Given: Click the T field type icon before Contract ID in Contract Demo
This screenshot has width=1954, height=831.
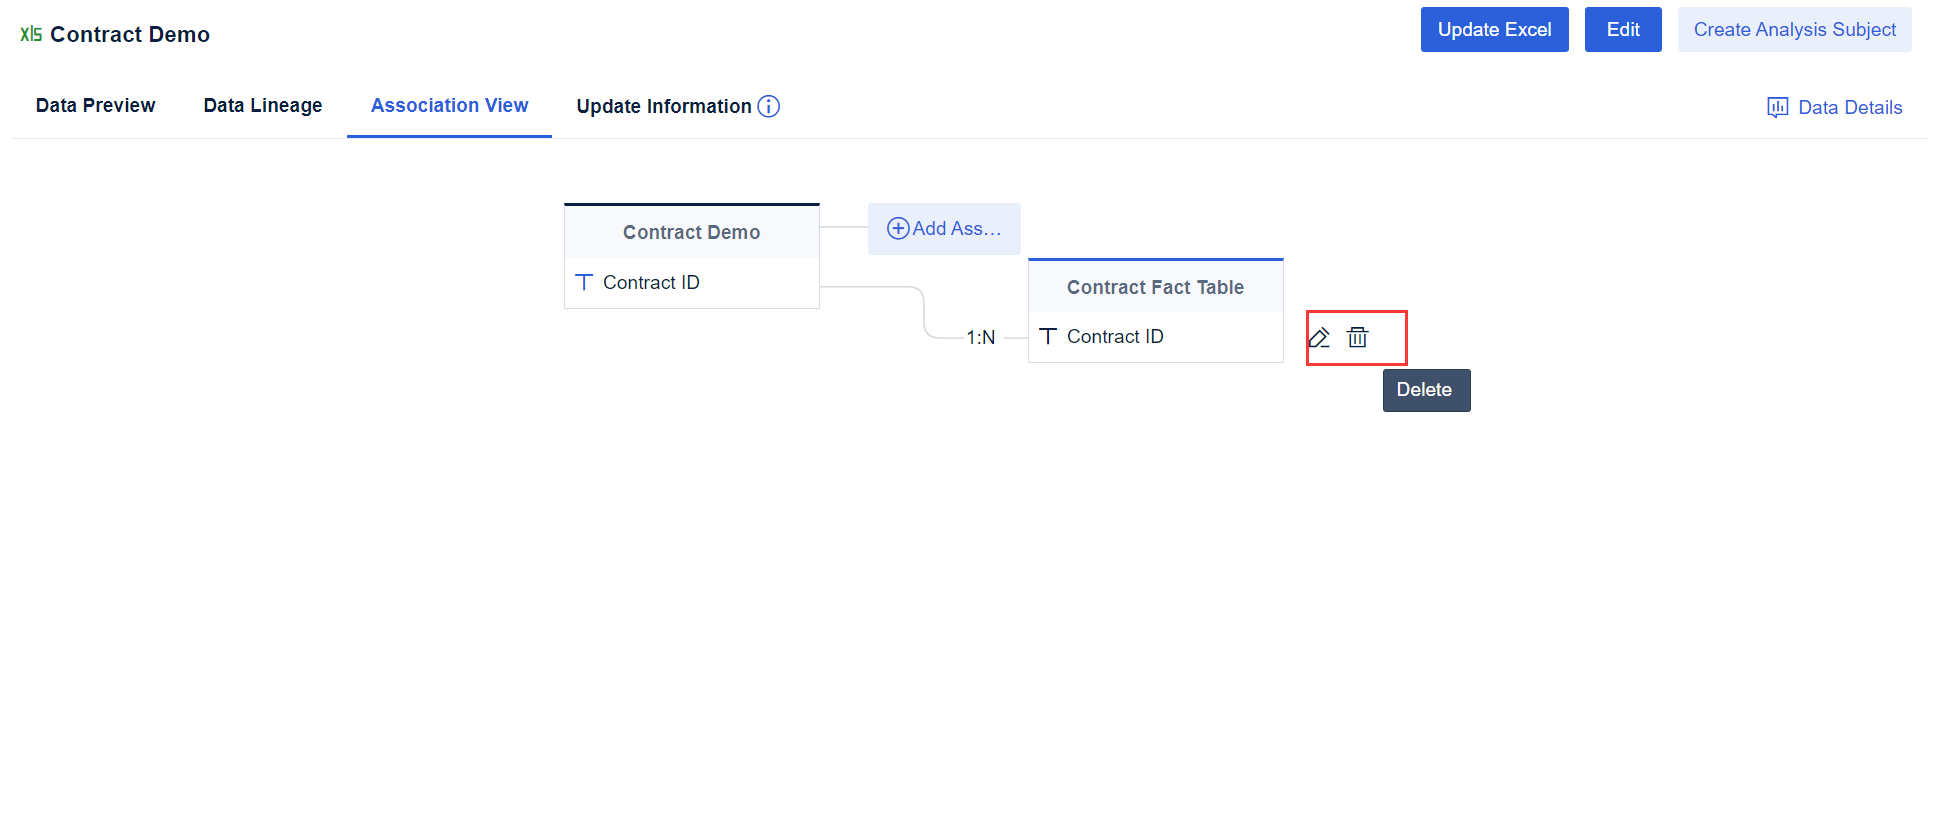Looking at the screenshot, I should click(x=584, y=282).
